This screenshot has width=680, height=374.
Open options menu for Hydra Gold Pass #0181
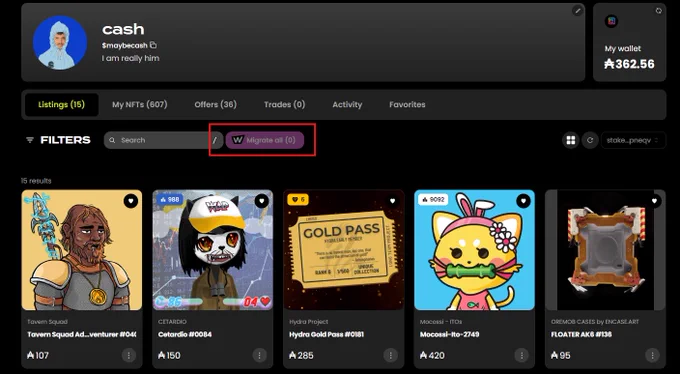(390, 355)
